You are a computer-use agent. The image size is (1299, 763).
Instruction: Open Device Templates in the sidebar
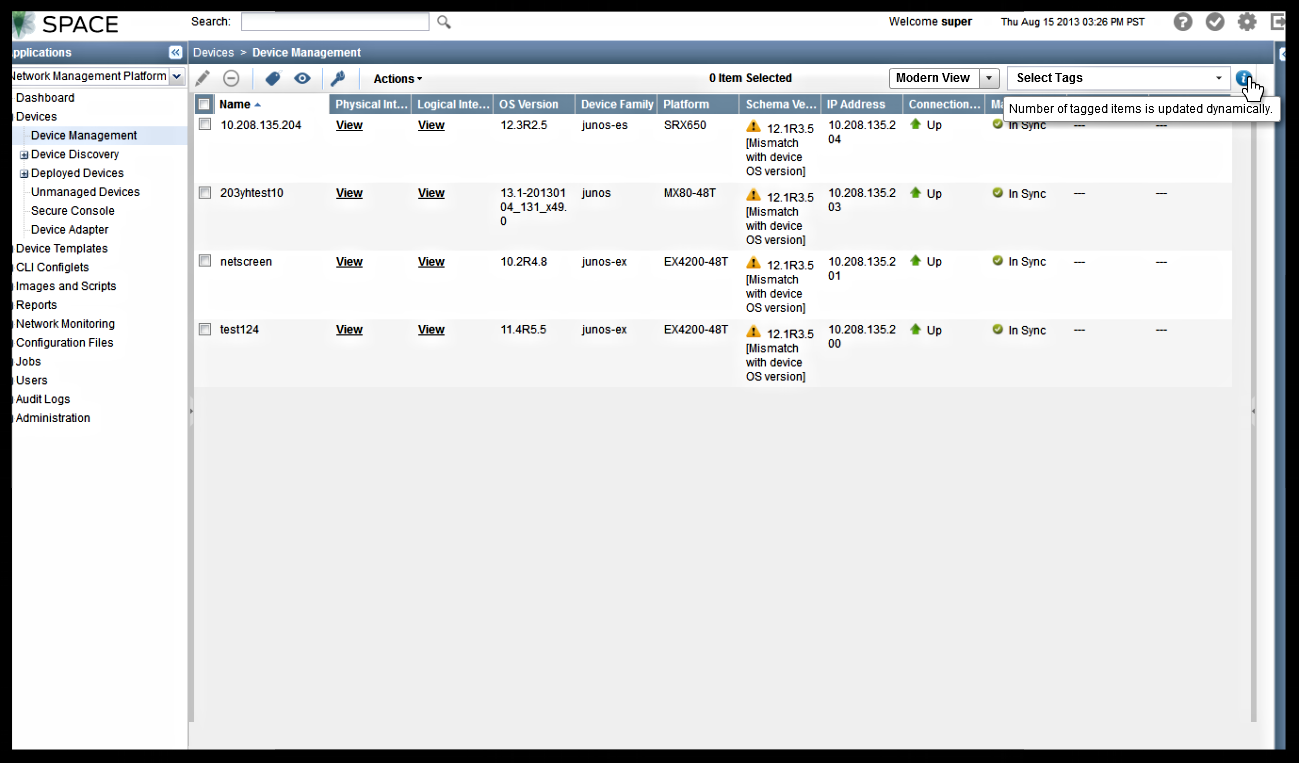pyautogui.click(x=62, y=248)
